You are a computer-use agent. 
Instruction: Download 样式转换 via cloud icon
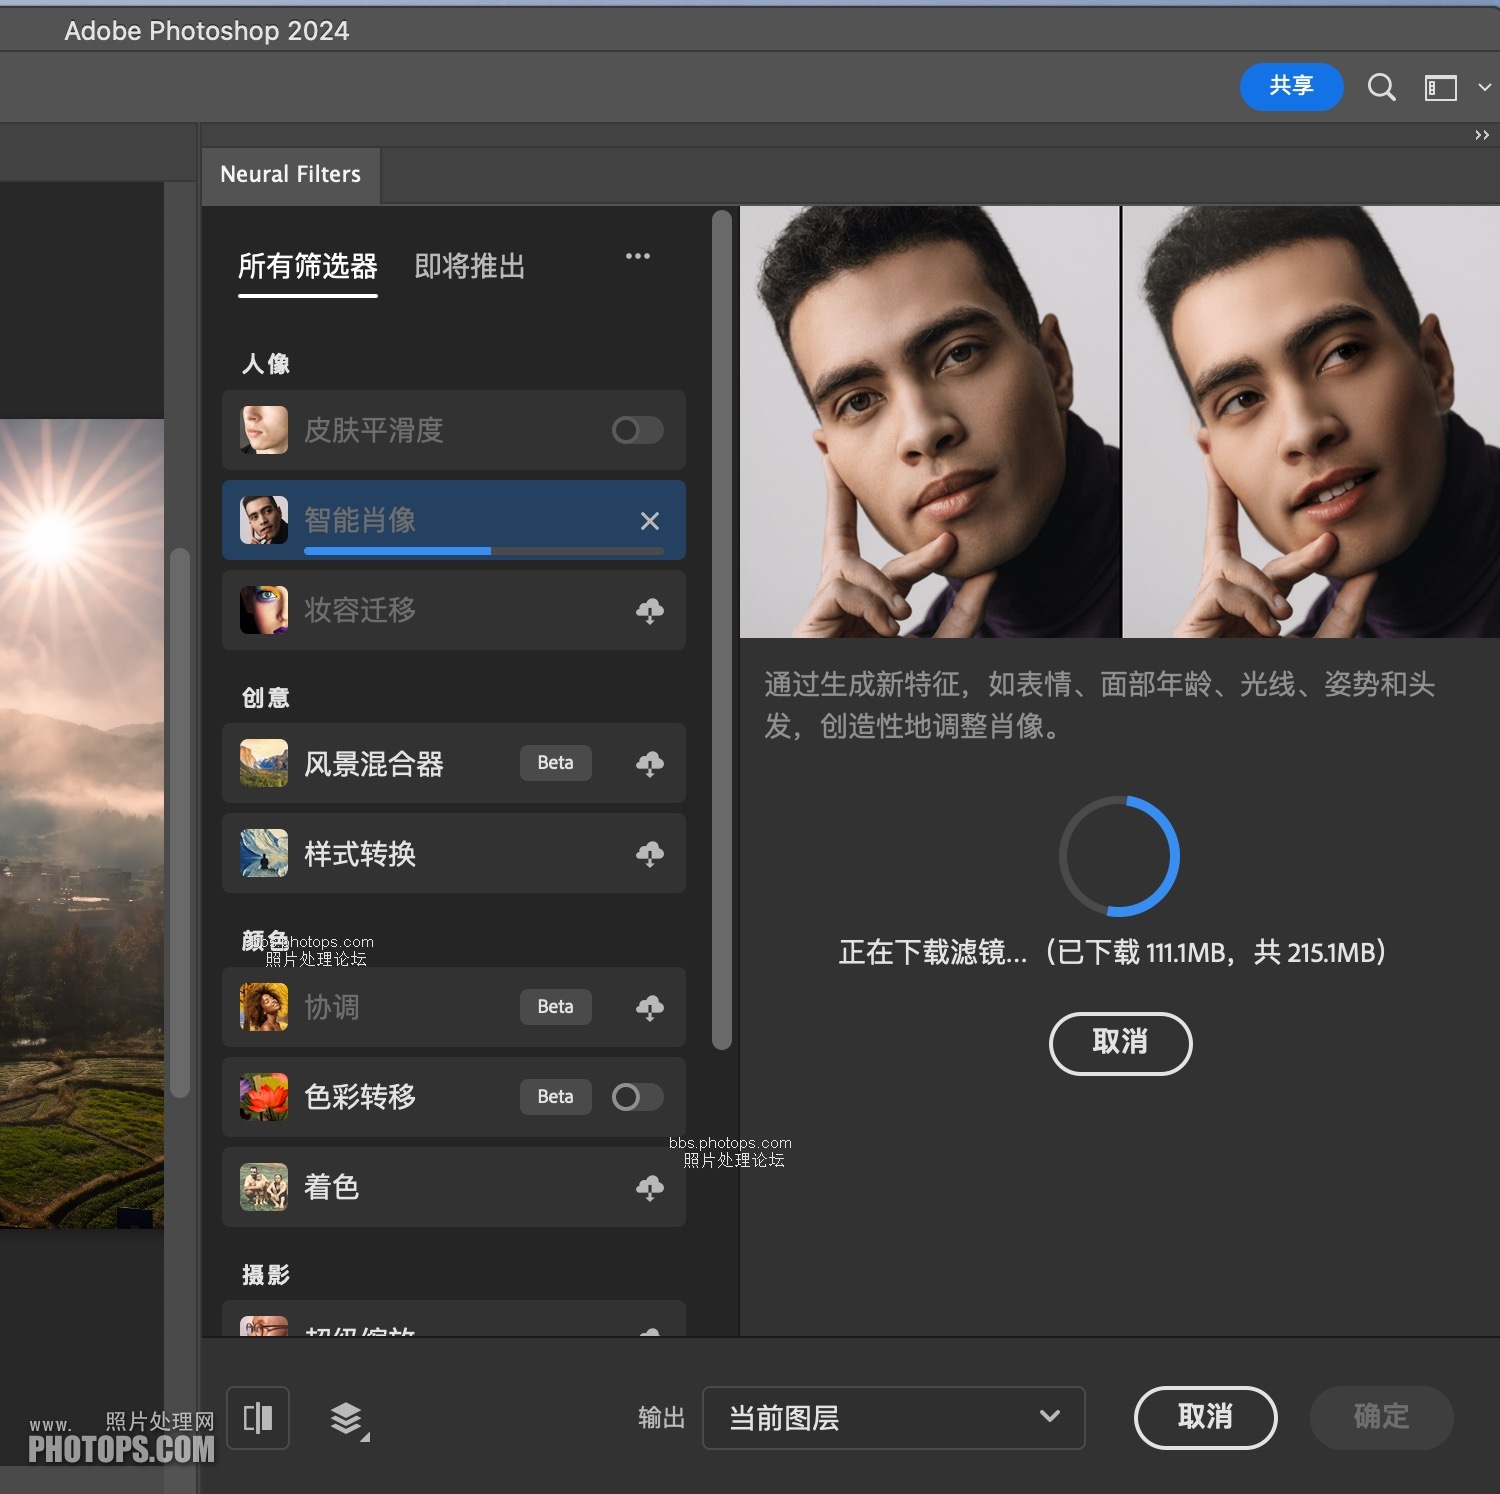(650, 853)
